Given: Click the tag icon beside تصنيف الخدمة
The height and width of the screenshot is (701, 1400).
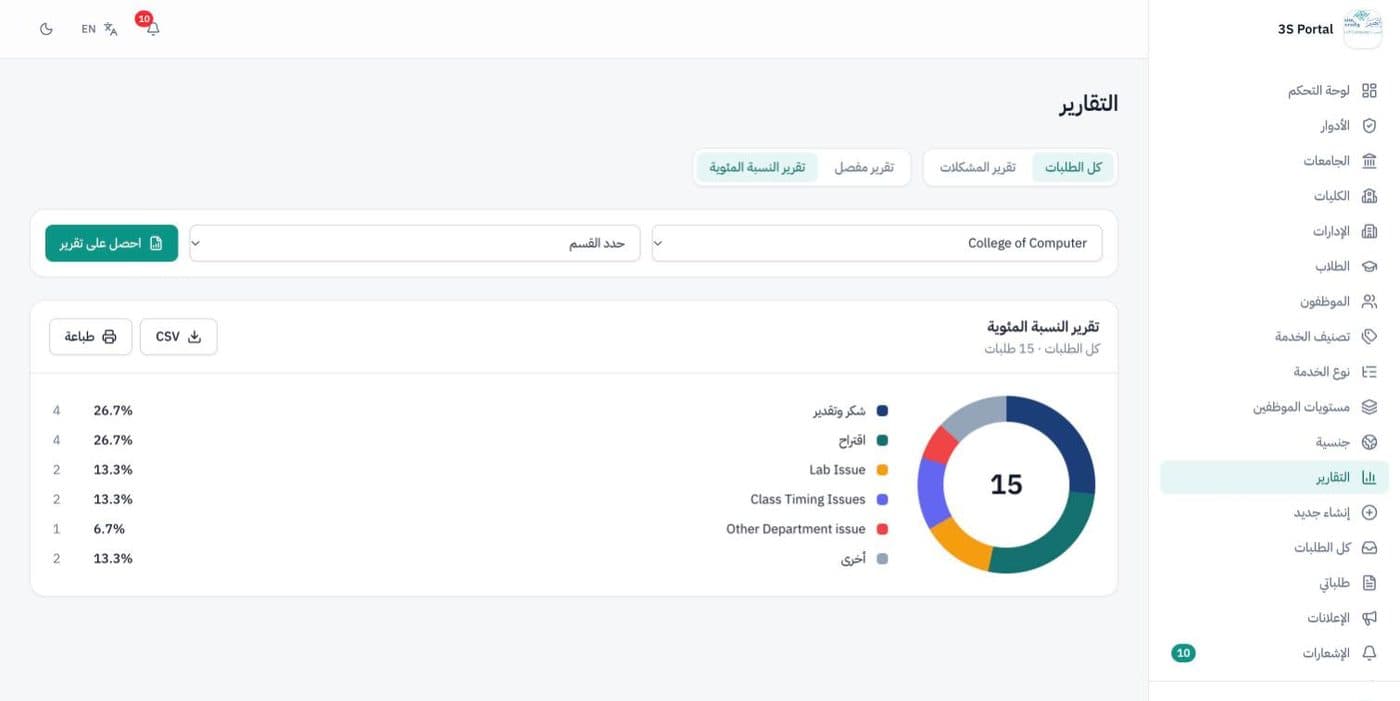Looking at the screenshot, I should 1370,337.
